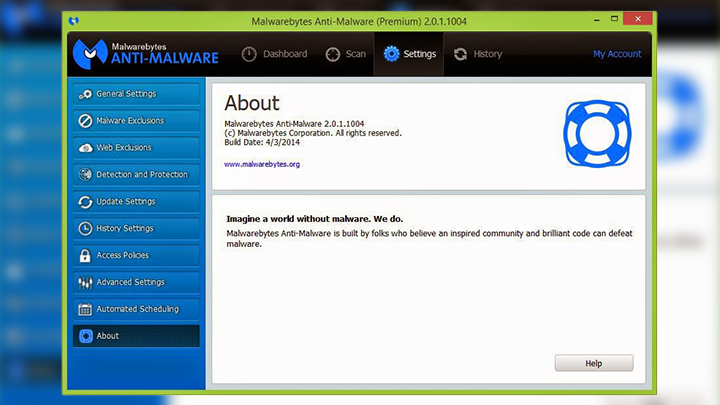Select Advanced Settings section

136,282
